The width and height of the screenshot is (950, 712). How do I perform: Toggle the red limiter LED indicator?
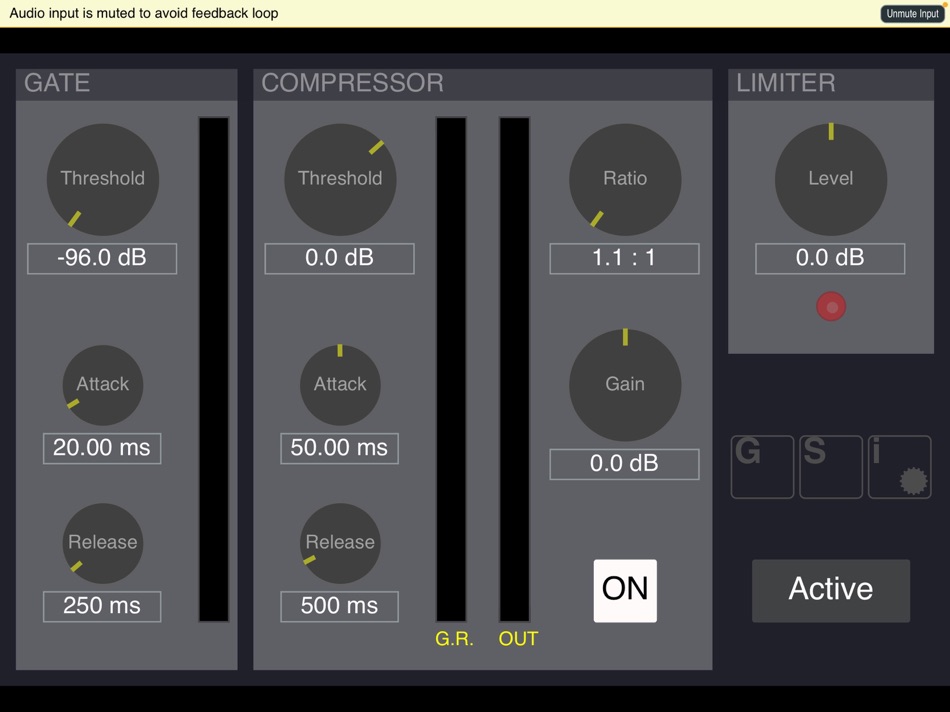click(x=830, y=306)
